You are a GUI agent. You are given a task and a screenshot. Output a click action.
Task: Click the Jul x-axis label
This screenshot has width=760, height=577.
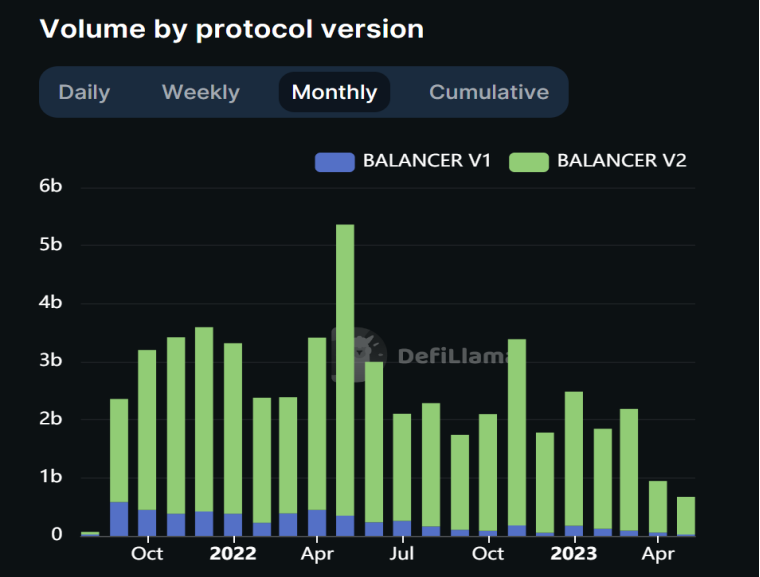[402, 553]
